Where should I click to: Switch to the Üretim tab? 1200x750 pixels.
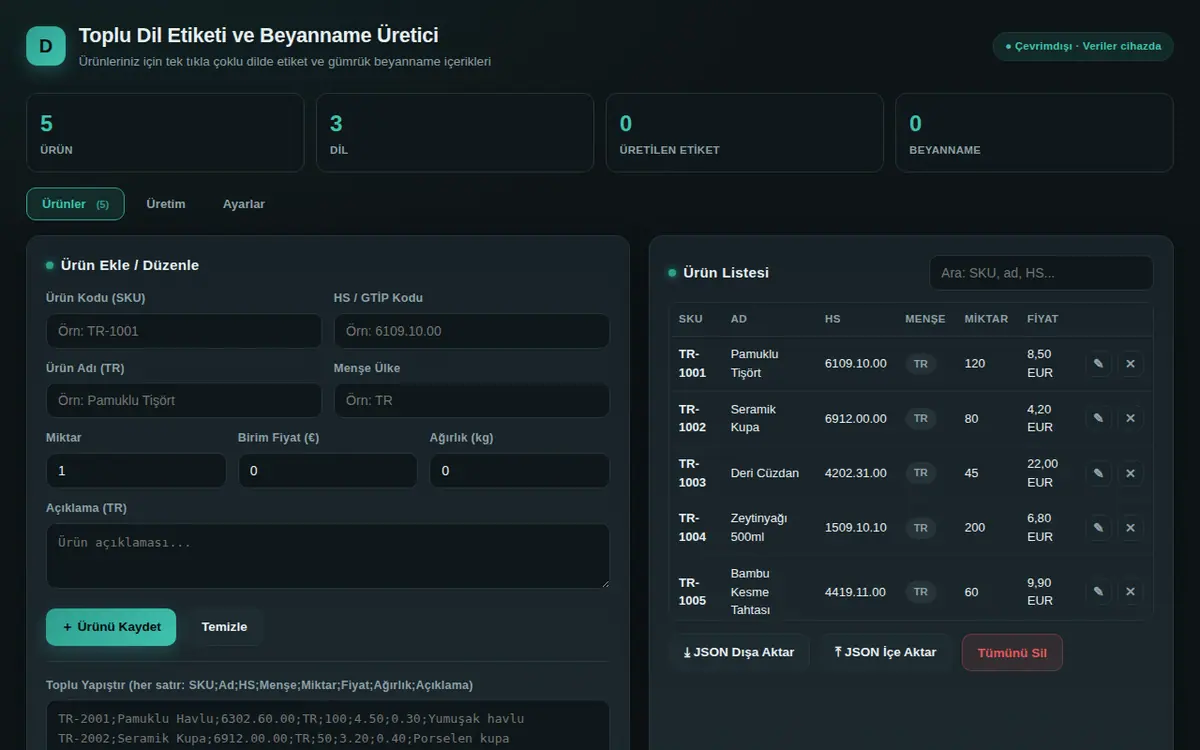[166, 204]
